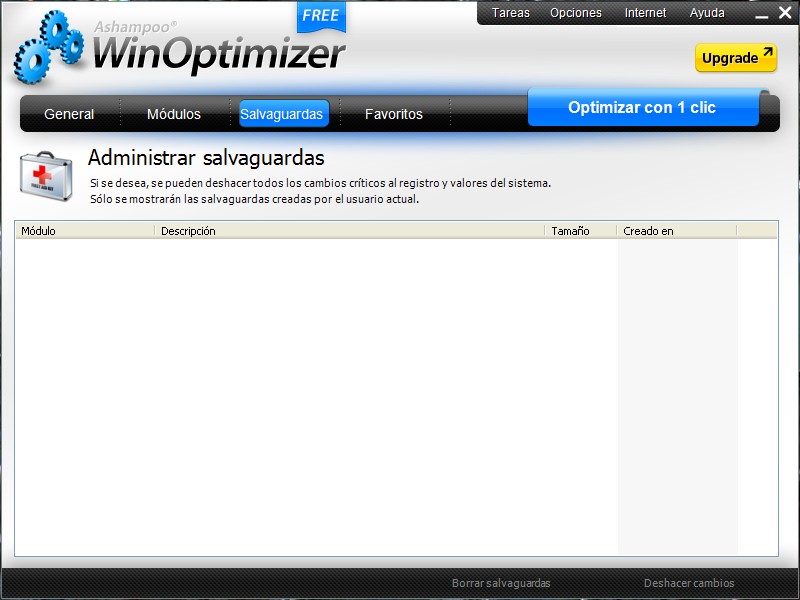The height and width of the screenshot is (600, 800).
Task: Minimize the WinOptimizer window
Action: (x=762, y=16)
